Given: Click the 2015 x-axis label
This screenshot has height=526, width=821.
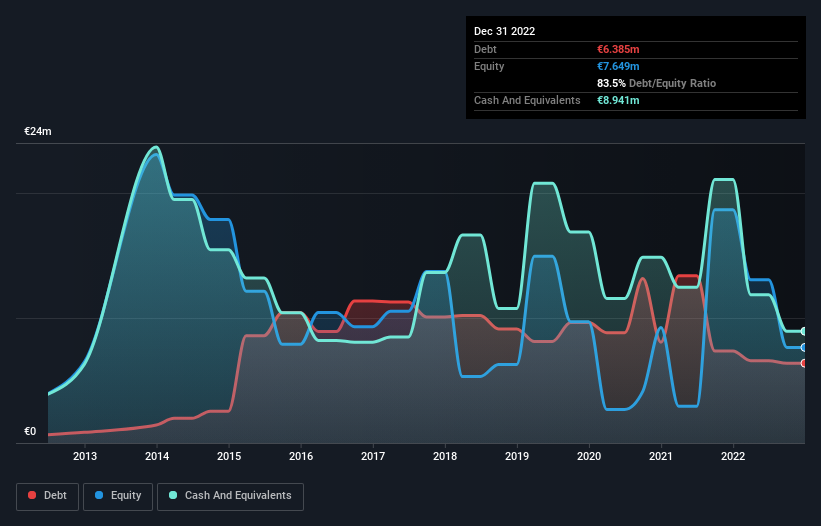Looking at the screenshot, I should (229, 456).
